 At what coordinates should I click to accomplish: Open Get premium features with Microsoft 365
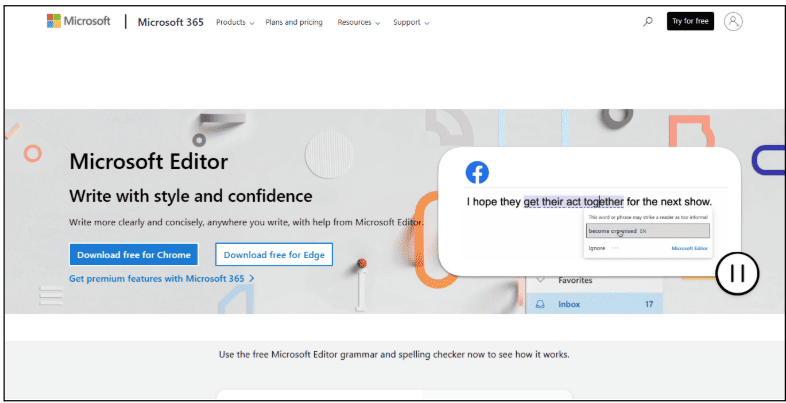[x=162, y=278]
